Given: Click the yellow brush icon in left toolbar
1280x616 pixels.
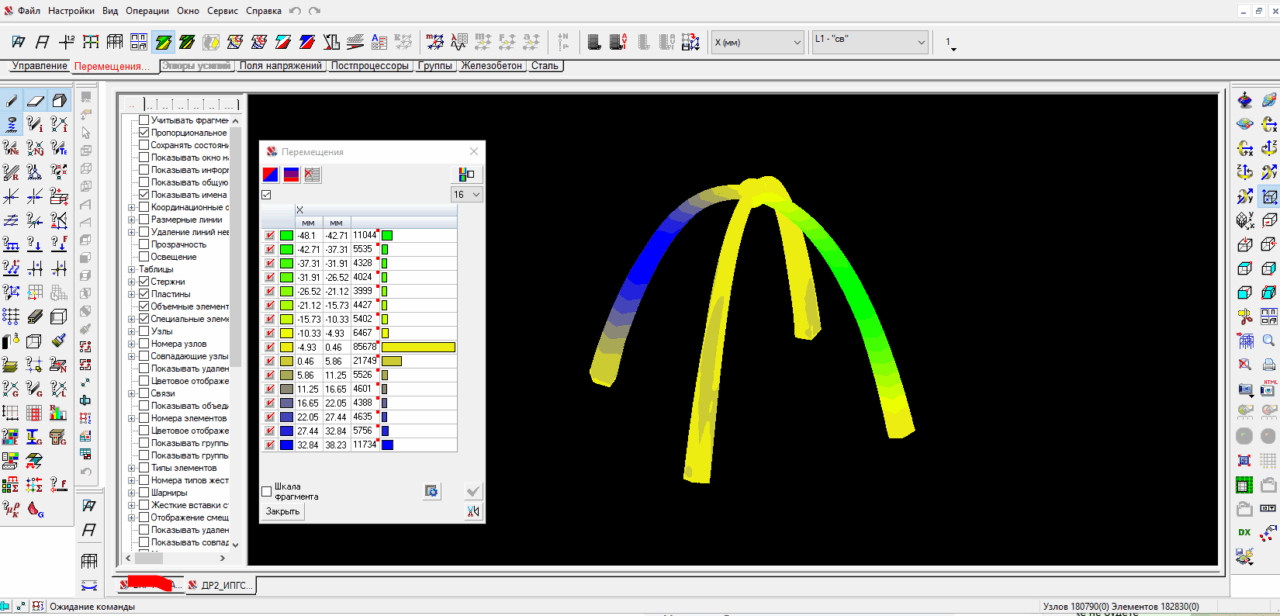Looking at the screenshot, I should point(59,340).
